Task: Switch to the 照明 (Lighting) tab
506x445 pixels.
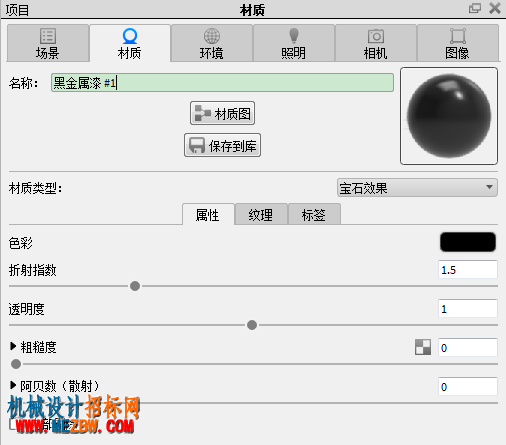Action: [x=293, y=43]
